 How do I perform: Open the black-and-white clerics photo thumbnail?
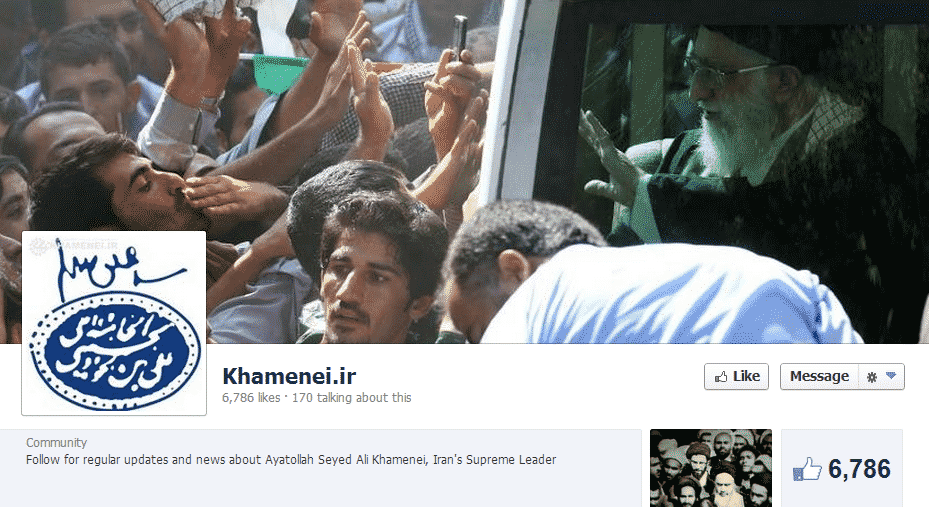point(711,468)
